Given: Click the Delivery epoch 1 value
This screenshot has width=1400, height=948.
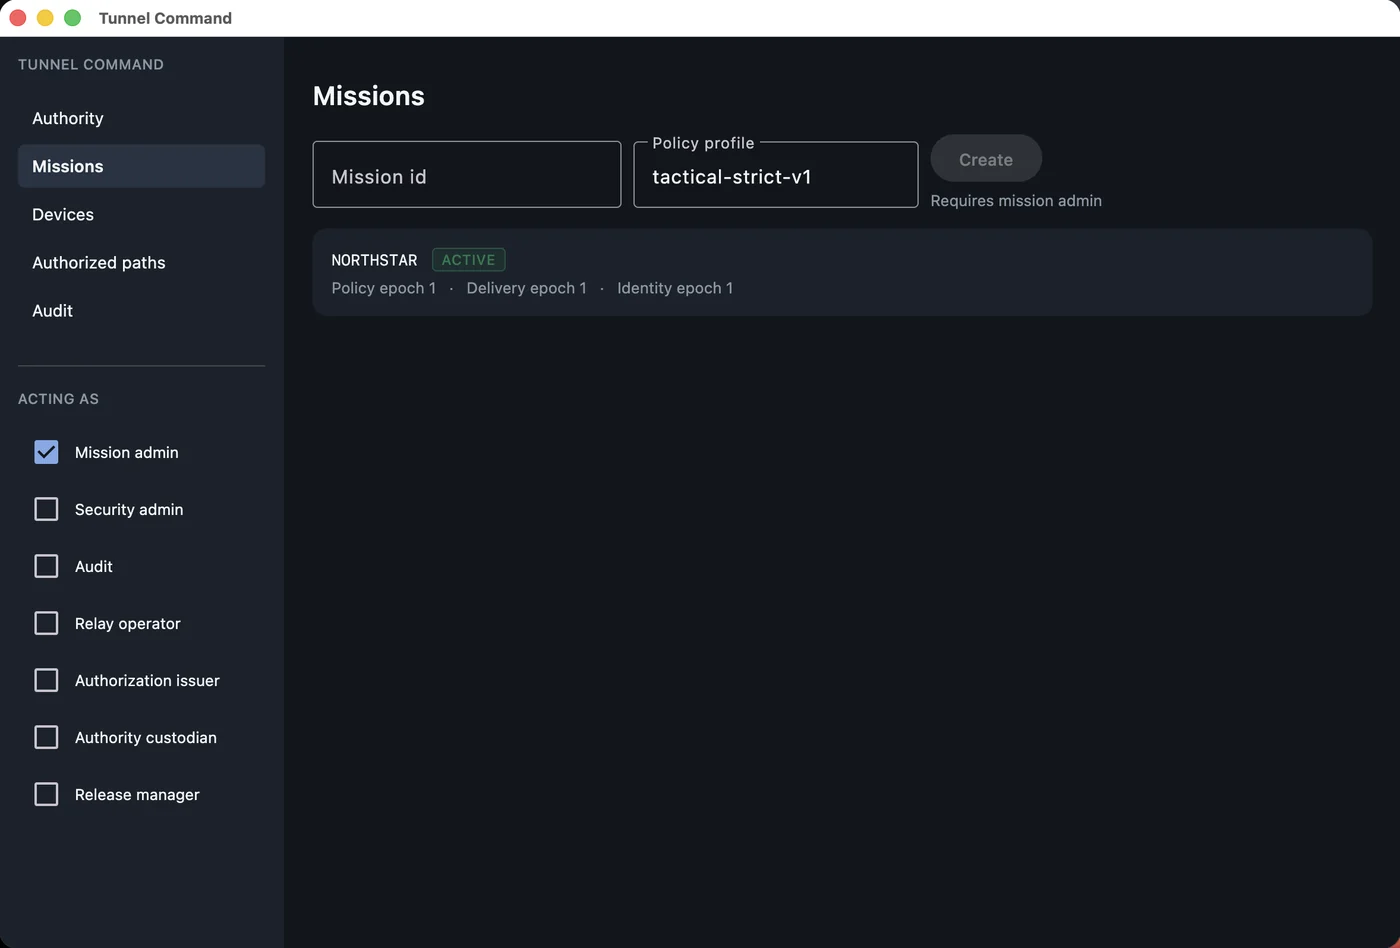Looking at the screenshot, I should [527, 288].
